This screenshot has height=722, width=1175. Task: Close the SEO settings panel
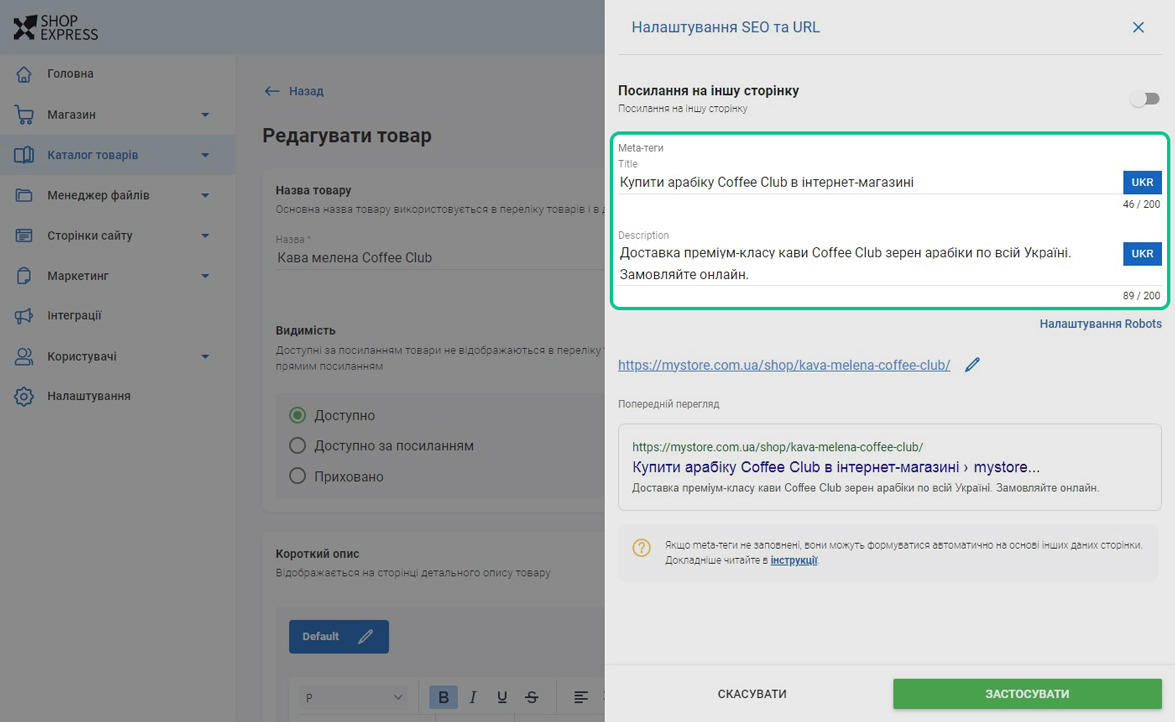pos(1138,28)
